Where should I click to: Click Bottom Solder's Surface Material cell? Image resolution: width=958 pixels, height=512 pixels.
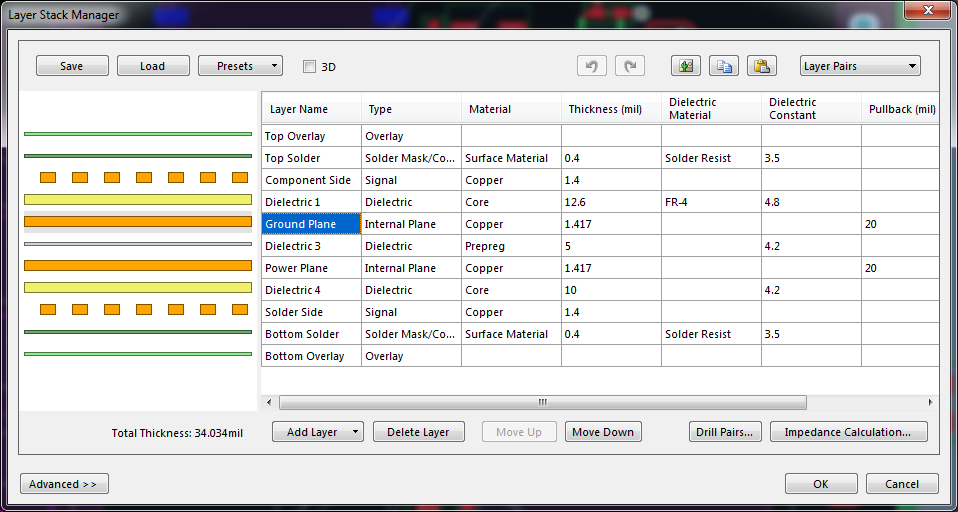coord(511,334)
